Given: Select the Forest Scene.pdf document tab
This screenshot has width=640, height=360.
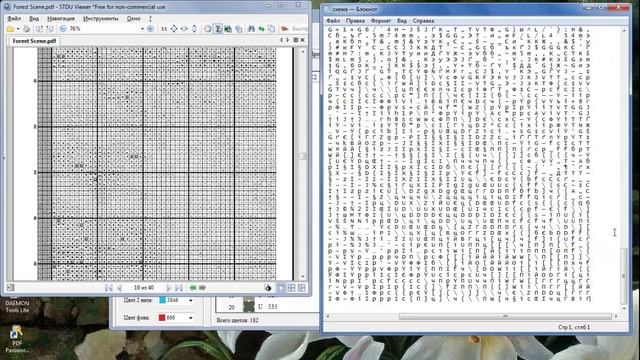Looking at the screenshot, I should 34,41.
